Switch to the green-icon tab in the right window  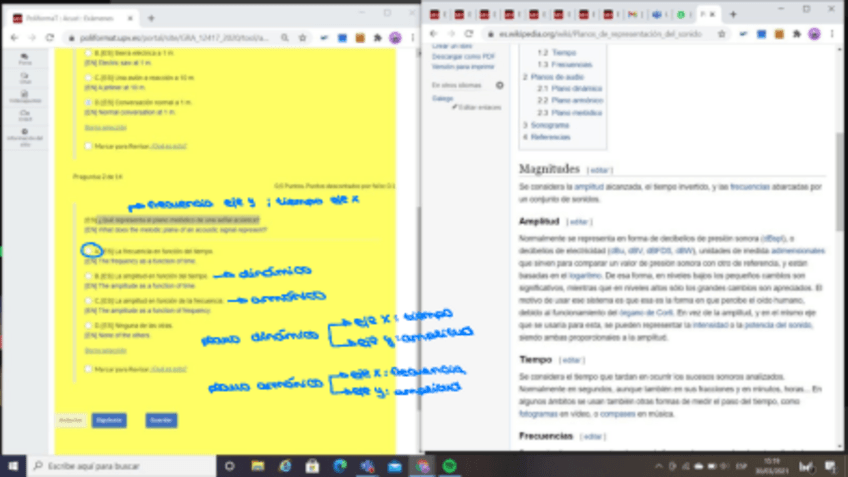coord(683,15)
